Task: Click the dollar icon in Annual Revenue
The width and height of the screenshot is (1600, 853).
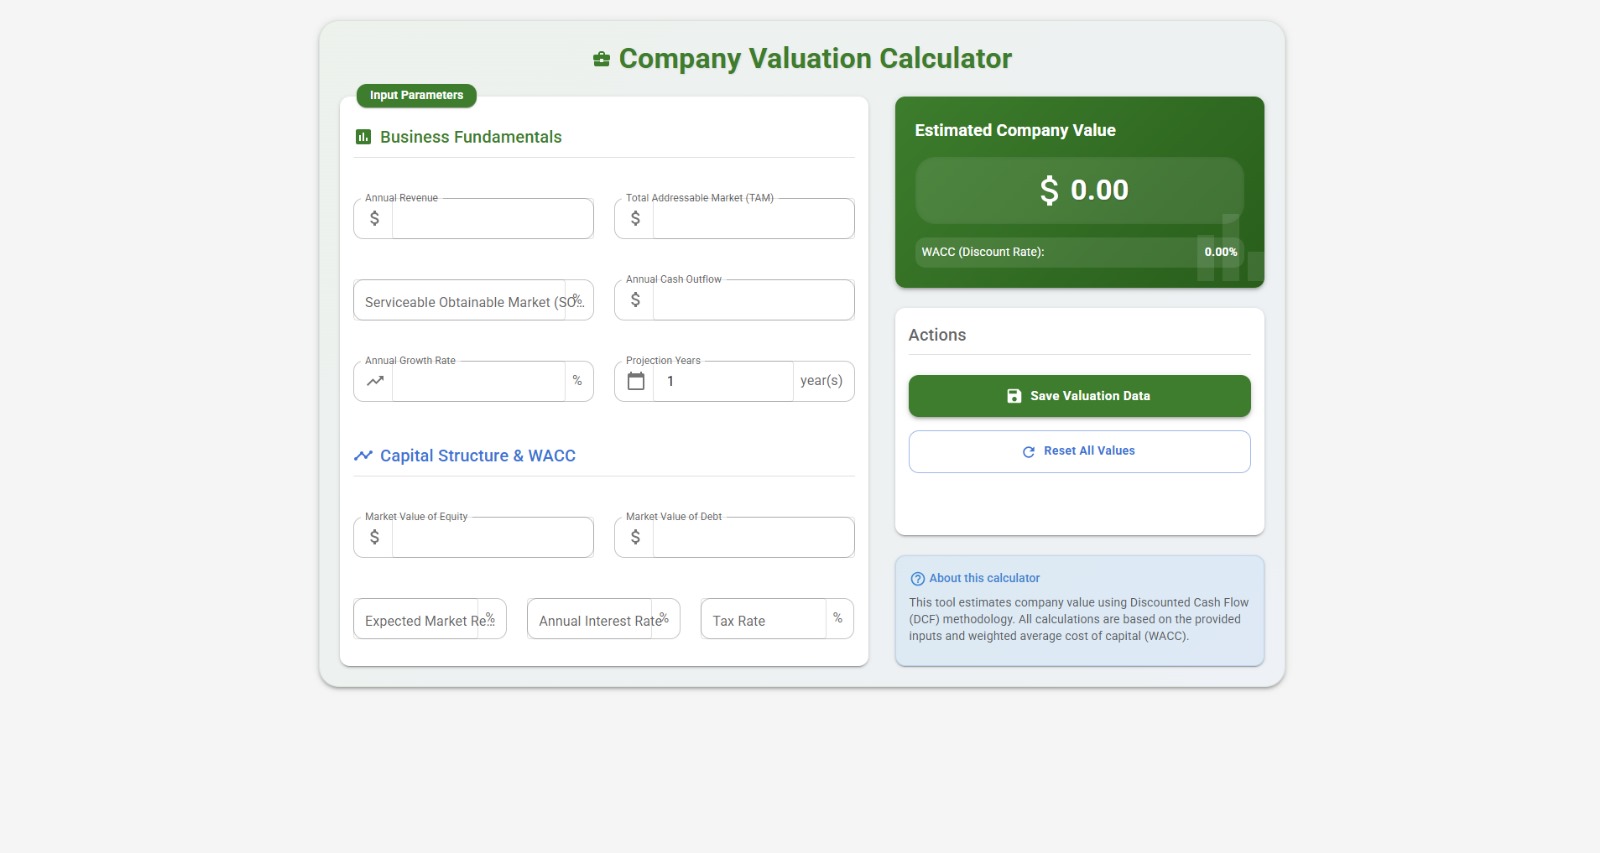Action: click(x=374, y=218)
